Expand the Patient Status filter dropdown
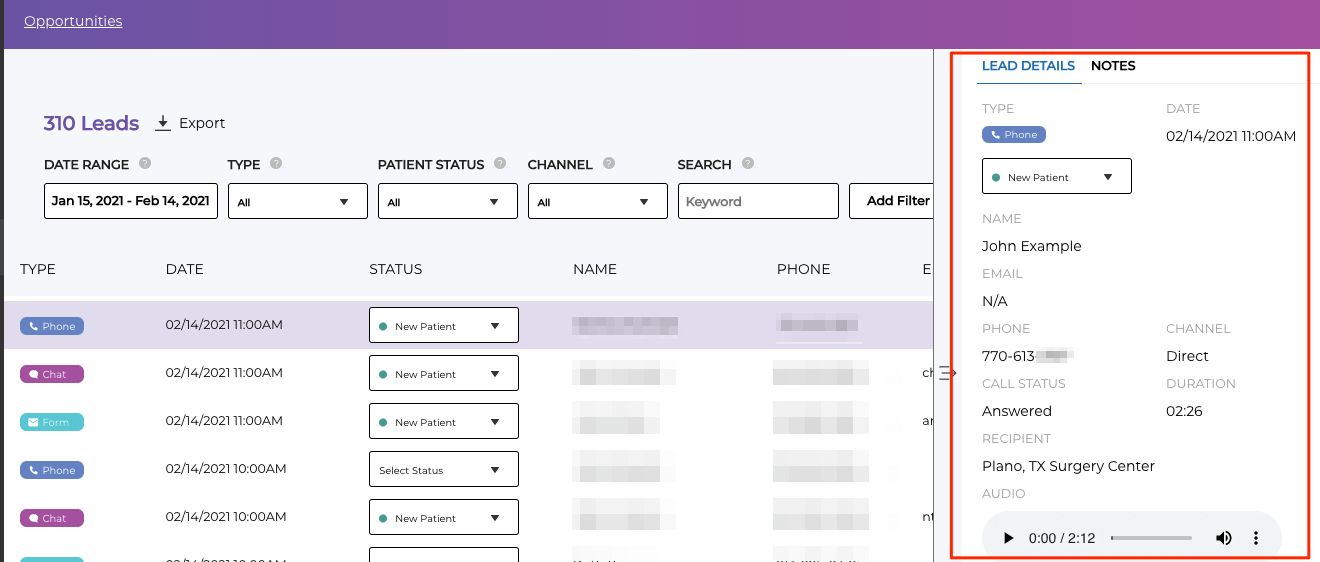 click(448, 201)
